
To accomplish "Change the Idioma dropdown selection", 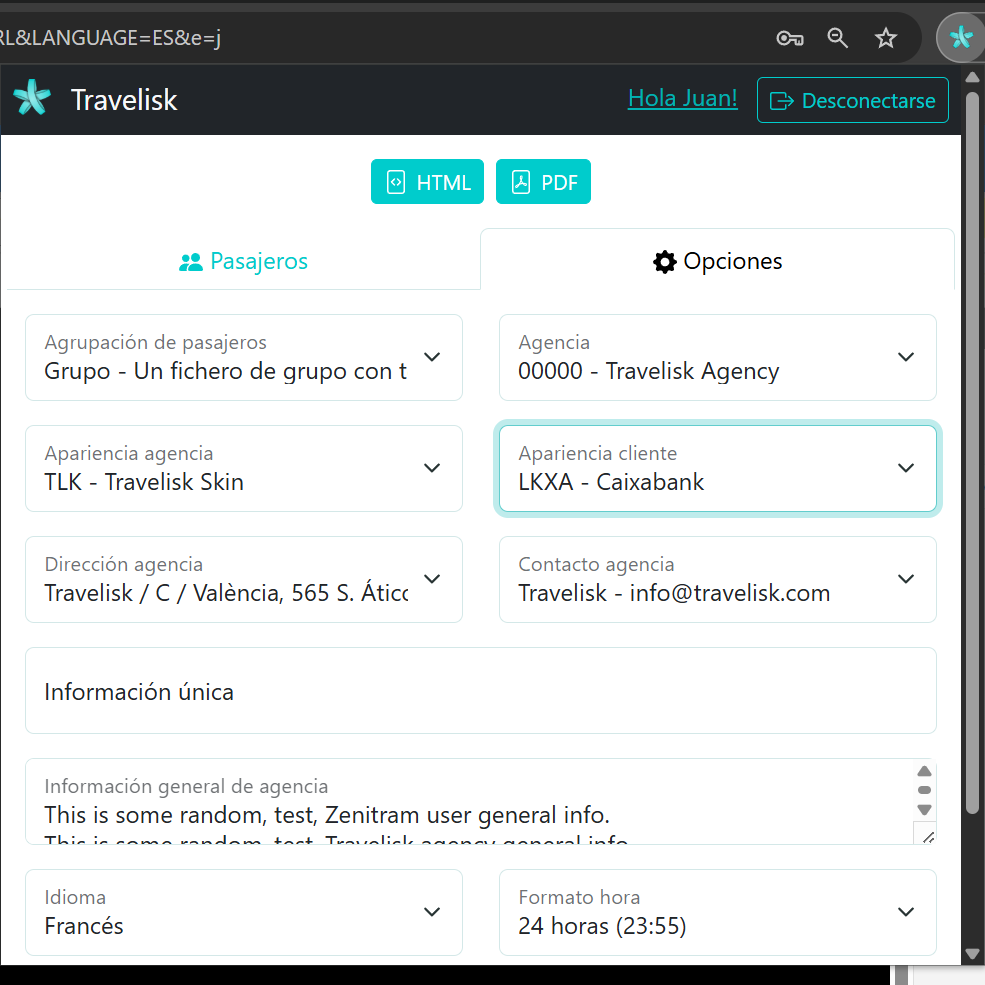I will [244, 913].
